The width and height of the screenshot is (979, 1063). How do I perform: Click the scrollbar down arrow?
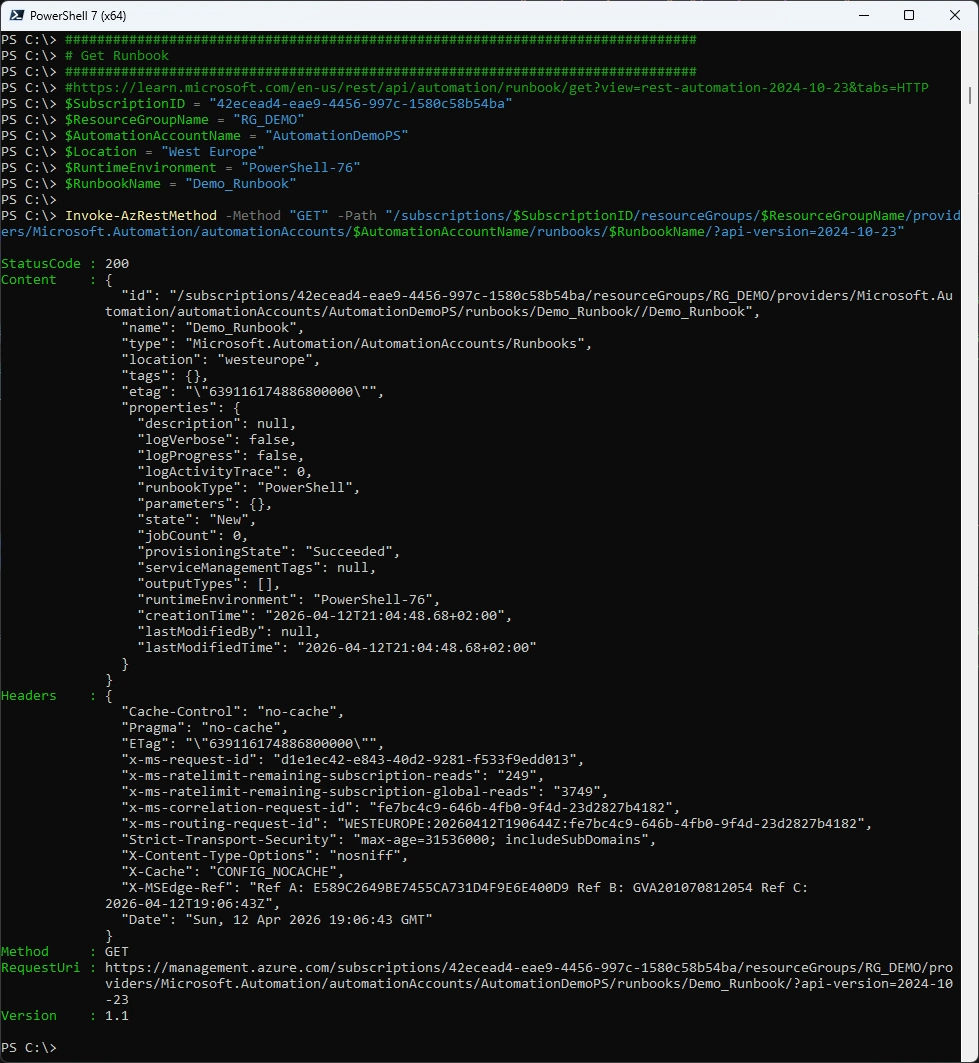click(x=971, y=1052)
